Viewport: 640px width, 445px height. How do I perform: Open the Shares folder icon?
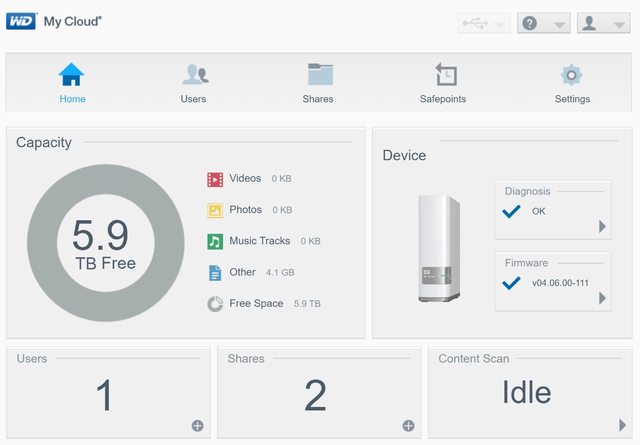pos(319,75)
